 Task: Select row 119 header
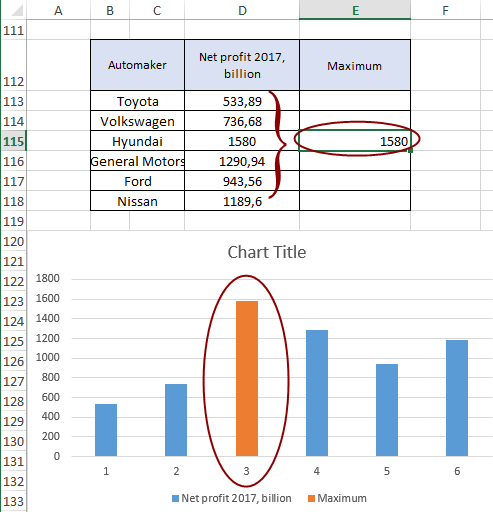pyautogui.click(x=13, y=221)
